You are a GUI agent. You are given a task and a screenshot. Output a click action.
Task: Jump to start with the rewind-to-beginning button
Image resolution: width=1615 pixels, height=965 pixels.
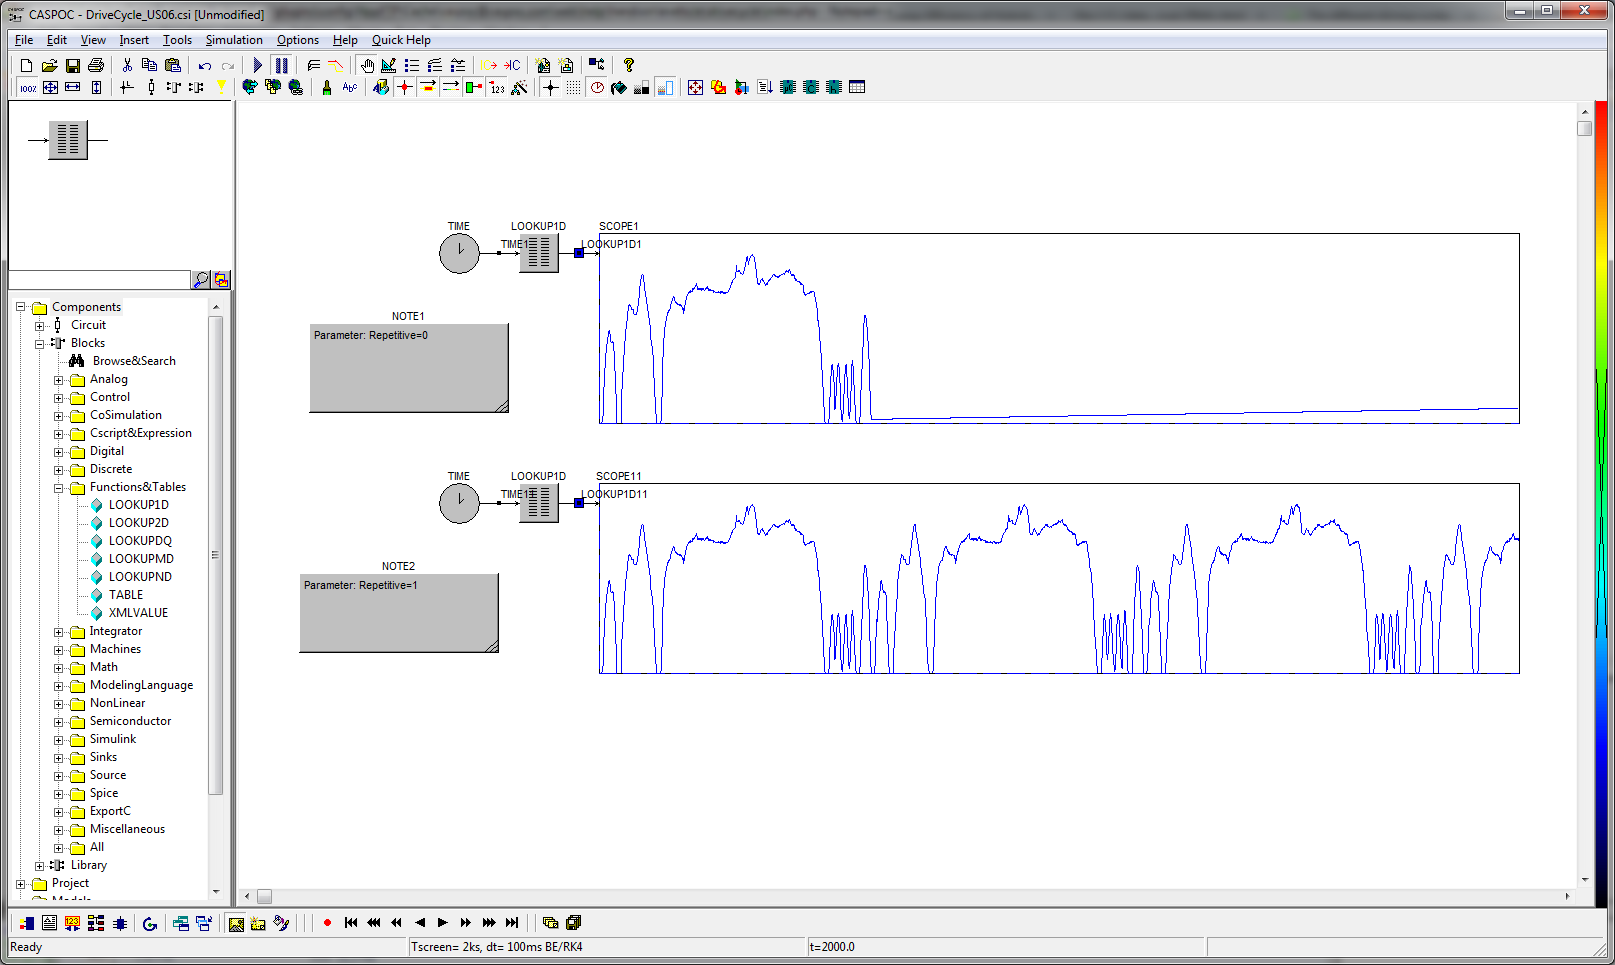(x=351, y=923)
